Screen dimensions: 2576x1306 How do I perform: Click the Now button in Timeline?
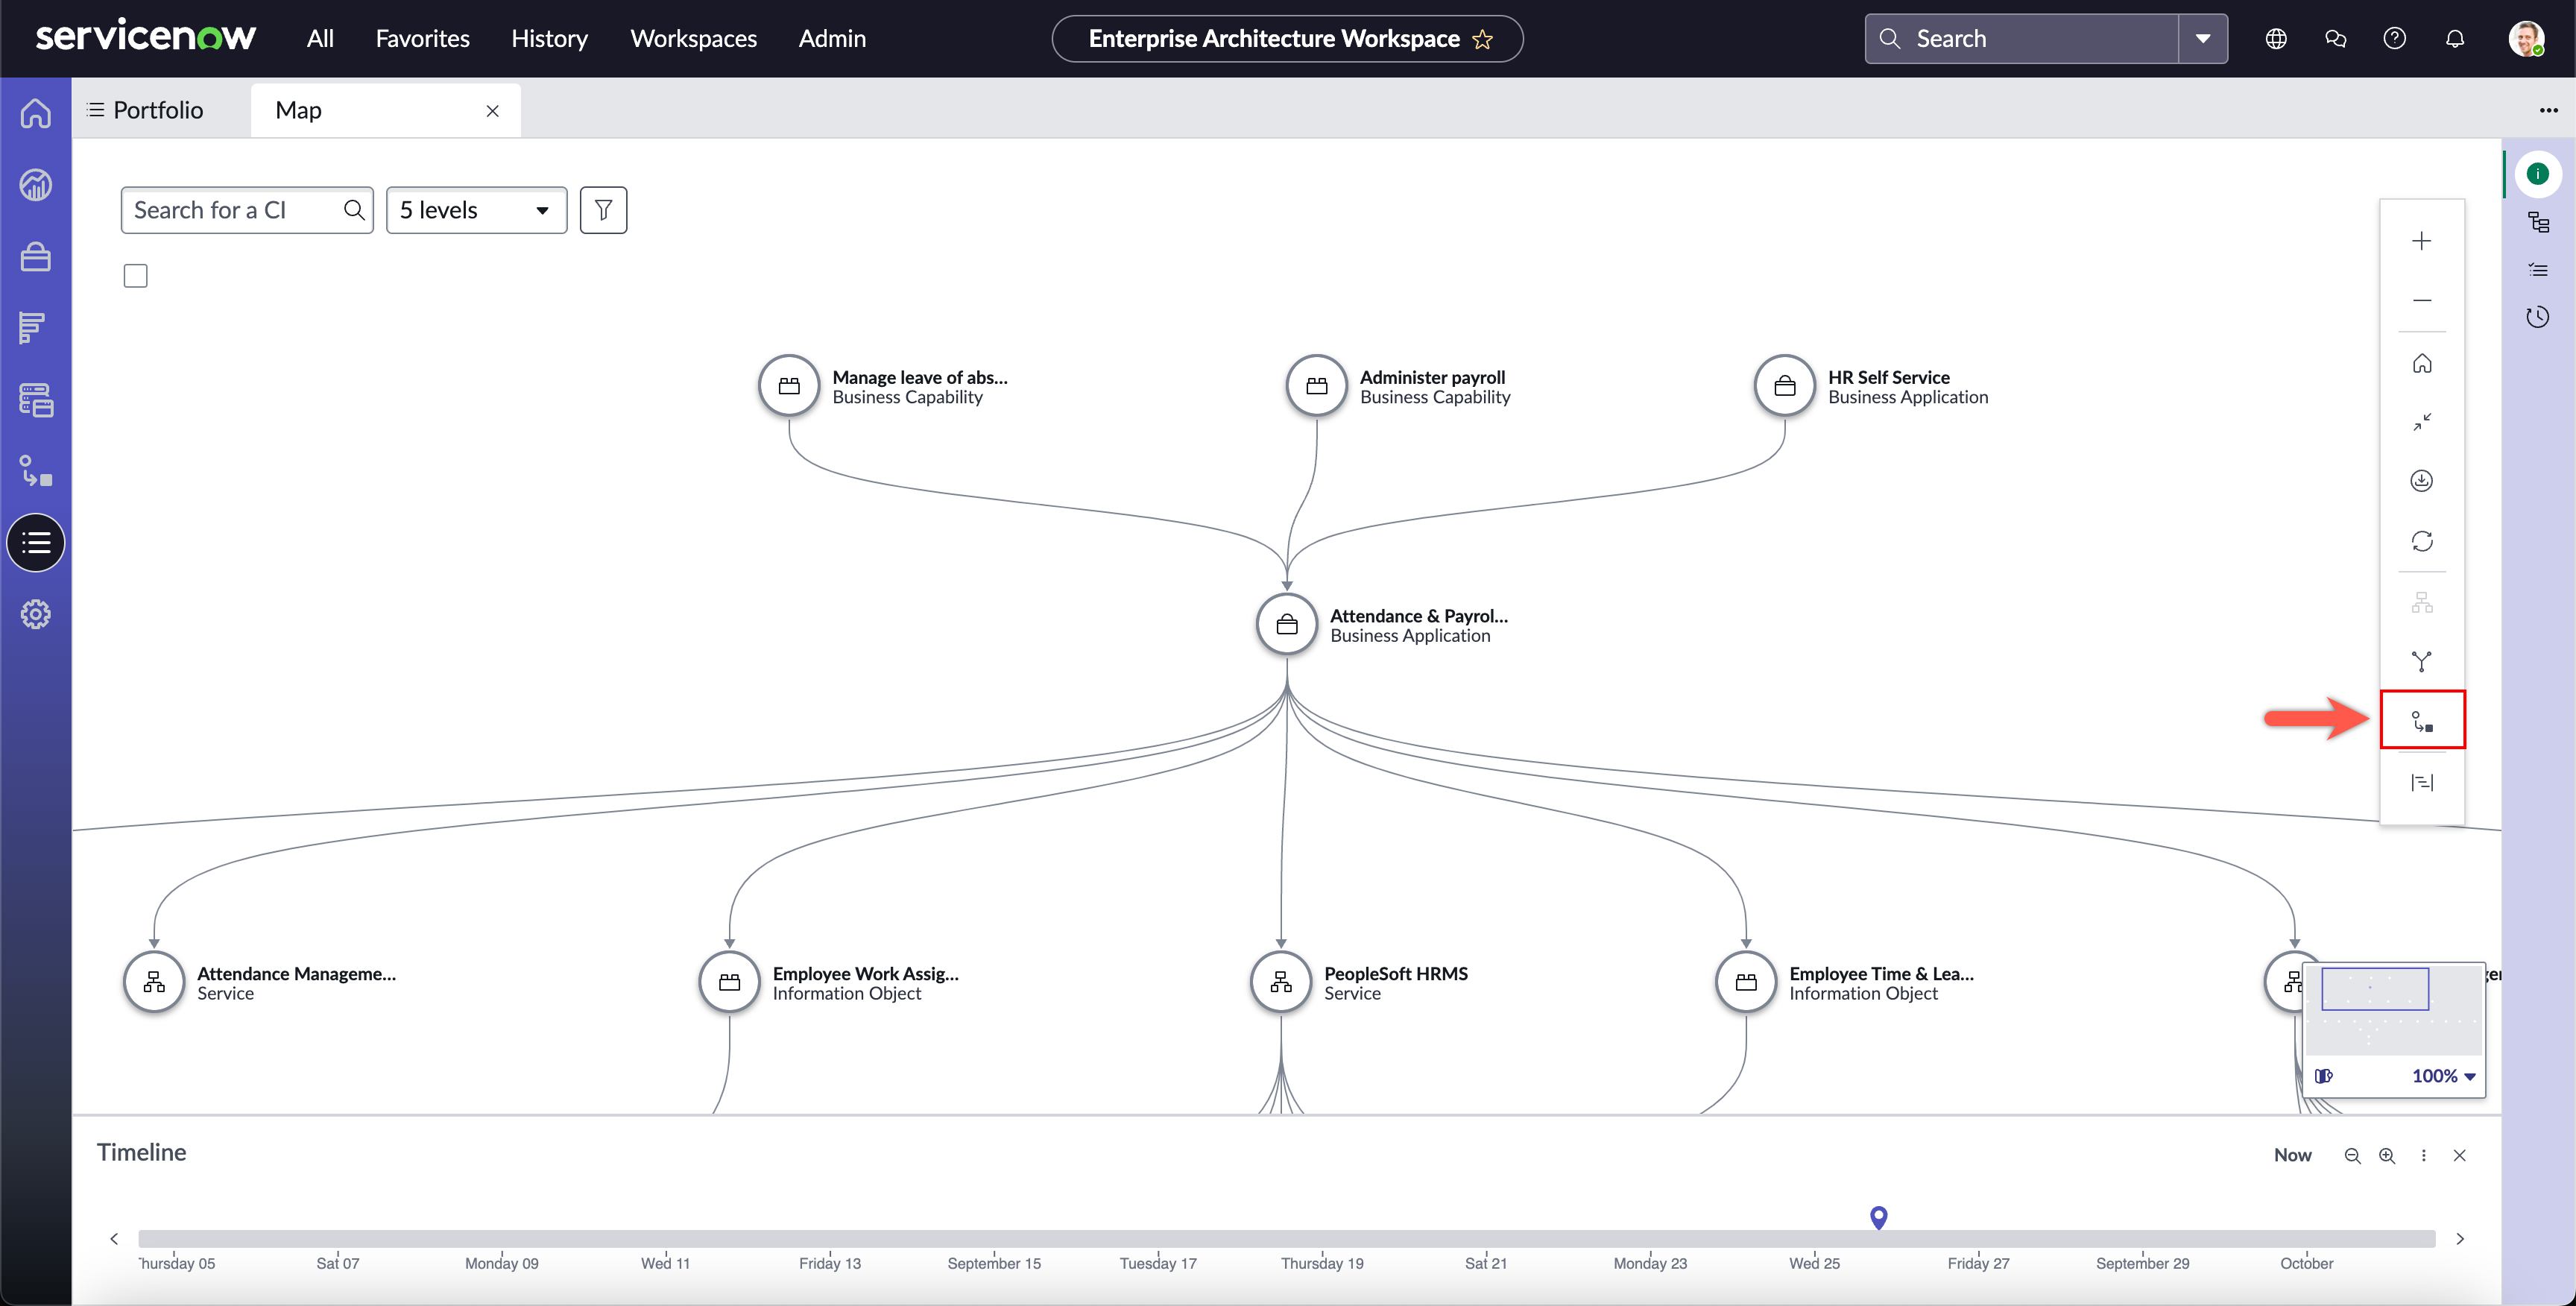[x=2292, y=1155]
